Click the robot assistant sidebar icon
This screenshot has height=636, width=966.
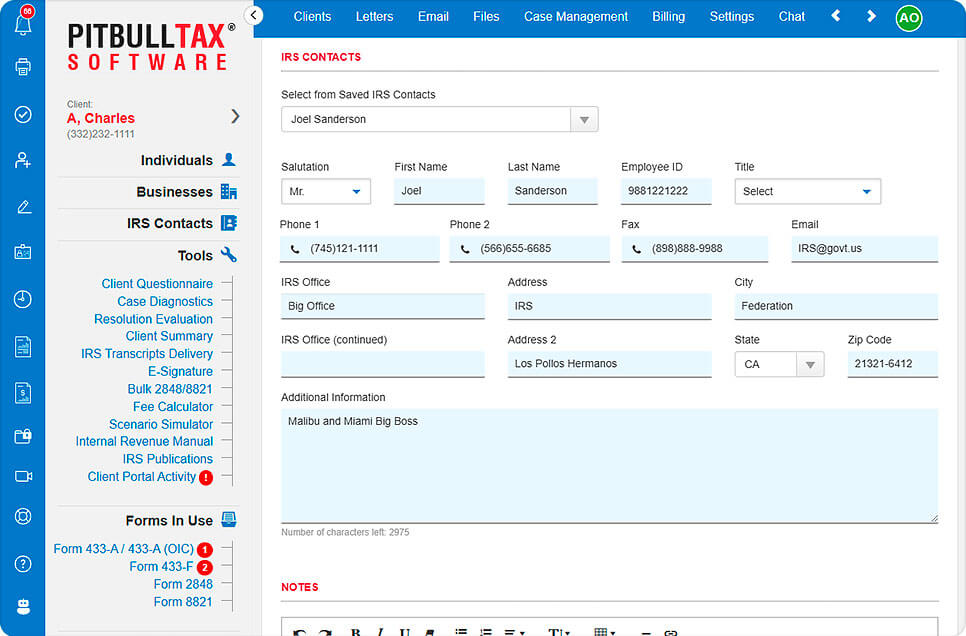click(23, 607)
